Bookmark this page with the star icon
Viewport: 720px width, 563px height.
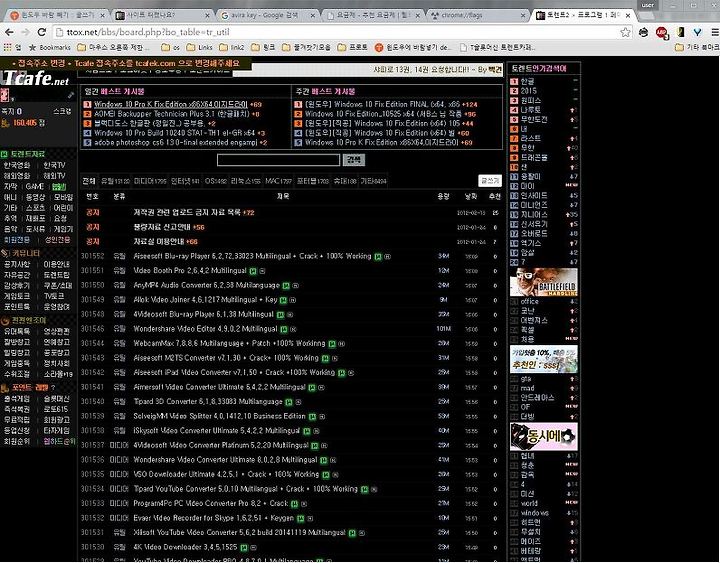click(x=625, y=32)
